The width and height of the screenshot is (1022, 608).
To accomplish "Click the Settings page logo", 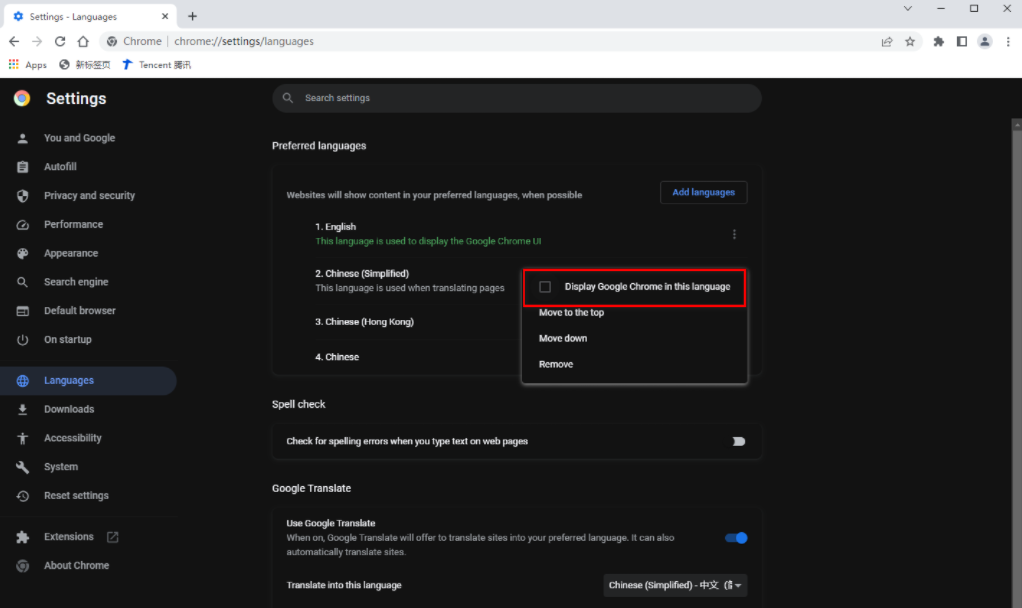I will point(22,98).
